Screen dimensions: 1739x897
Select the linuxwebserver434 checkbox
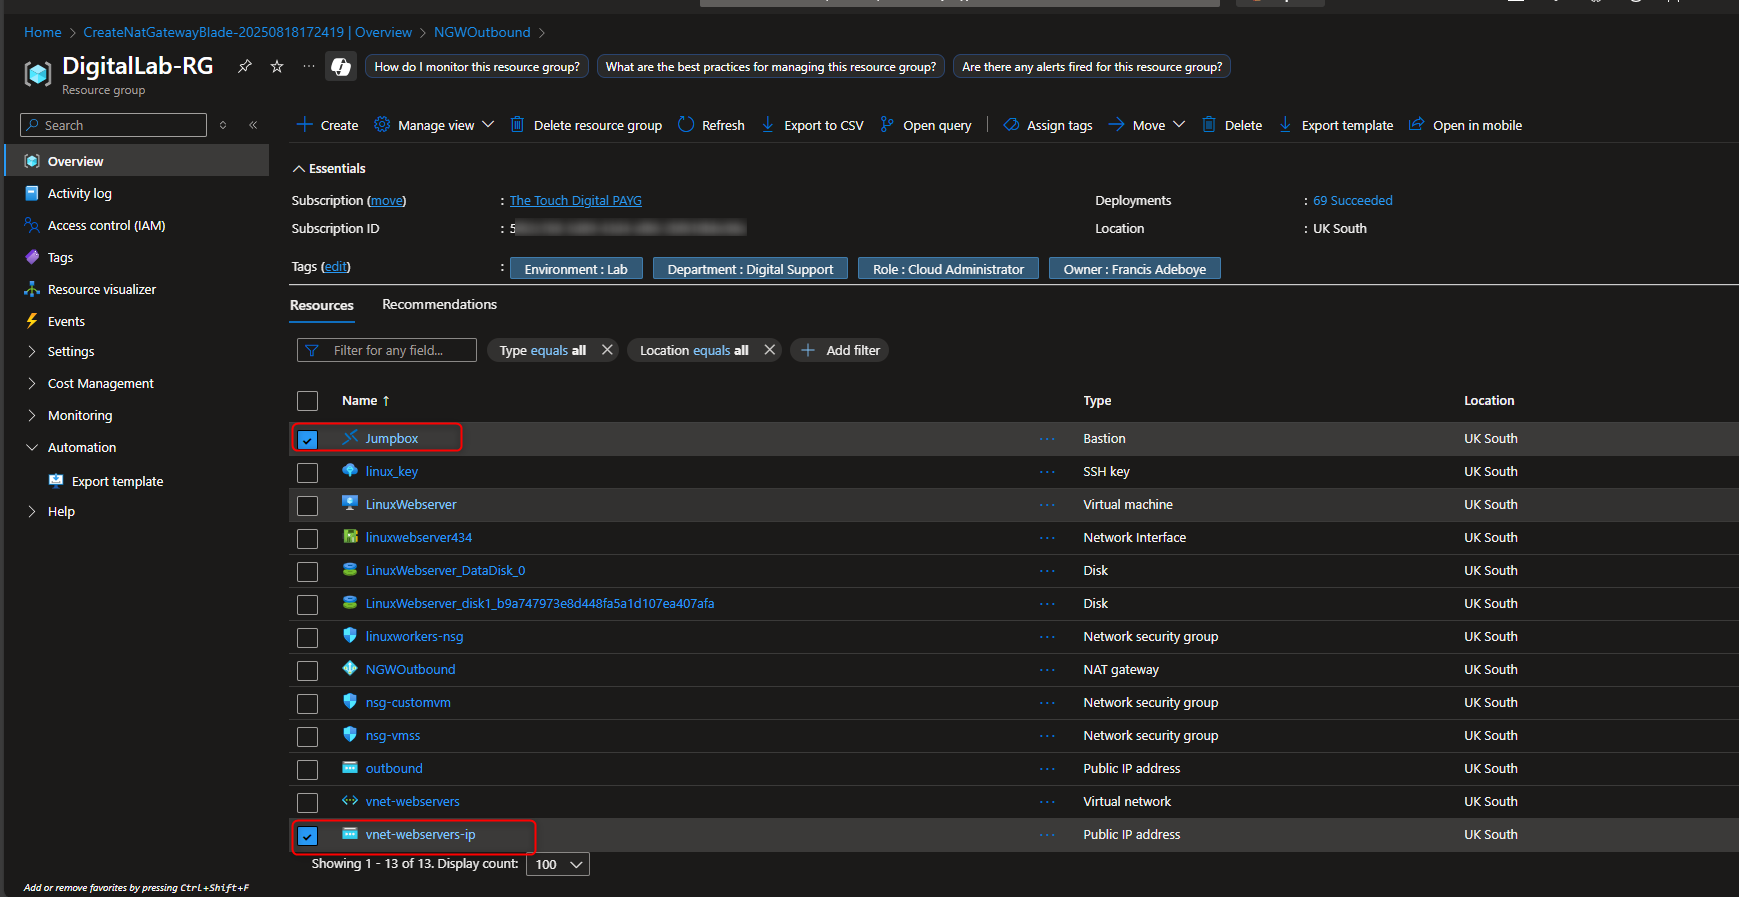307,538
